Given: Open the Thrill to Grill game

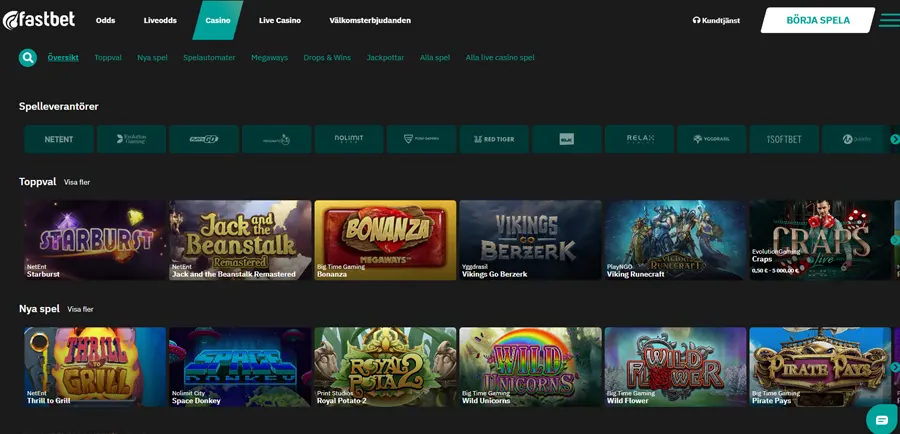Looking at the screenshot, I should click(95, 367).
